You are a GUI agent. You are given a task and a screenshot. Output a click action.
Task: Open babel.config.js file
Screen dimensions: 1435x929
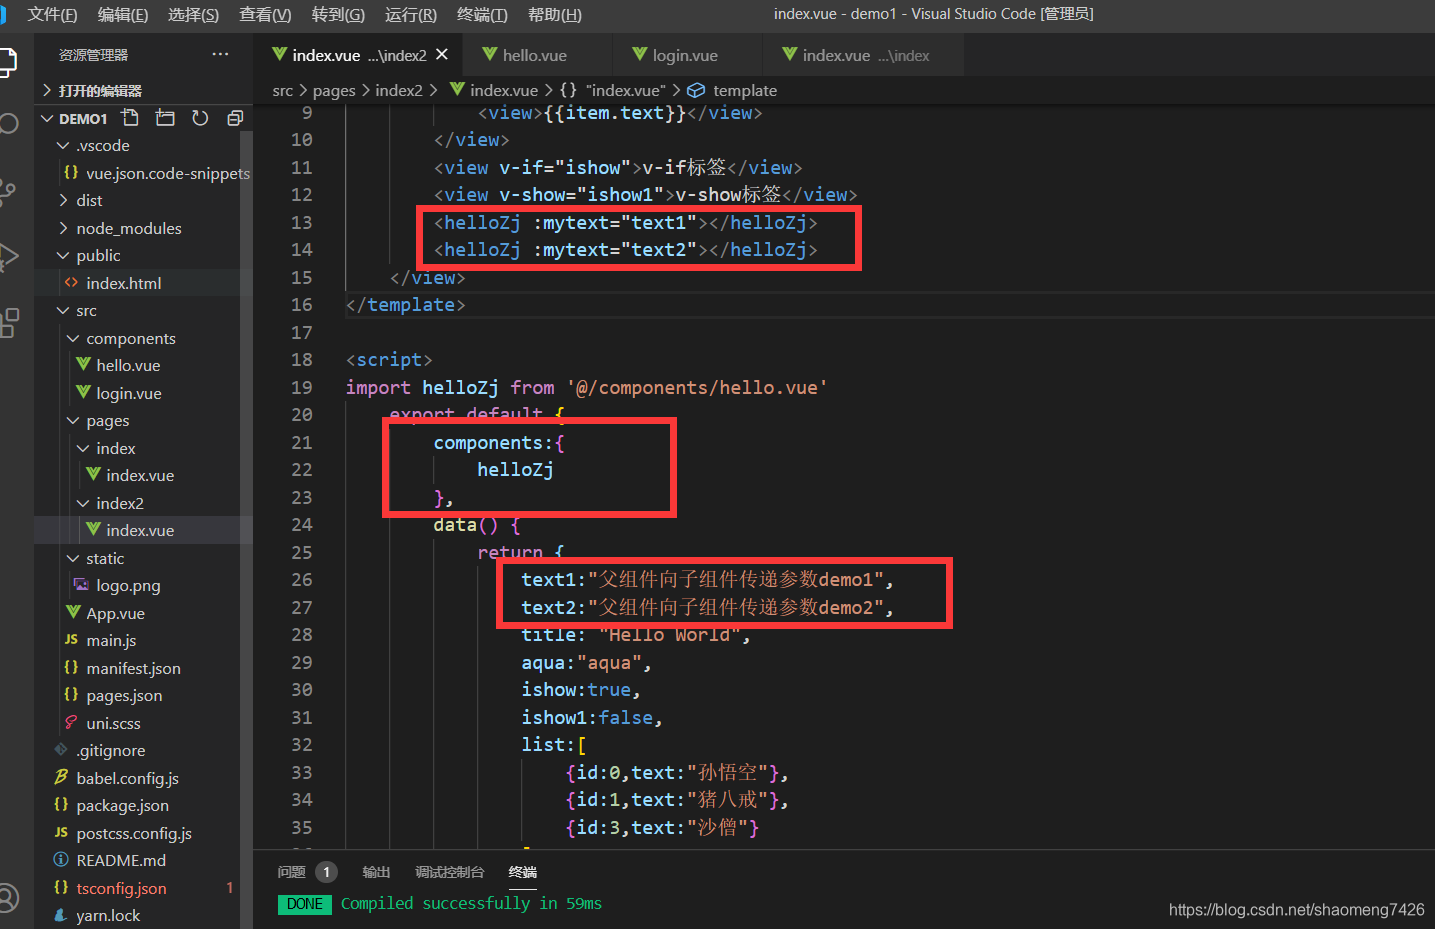coord(127,778)
